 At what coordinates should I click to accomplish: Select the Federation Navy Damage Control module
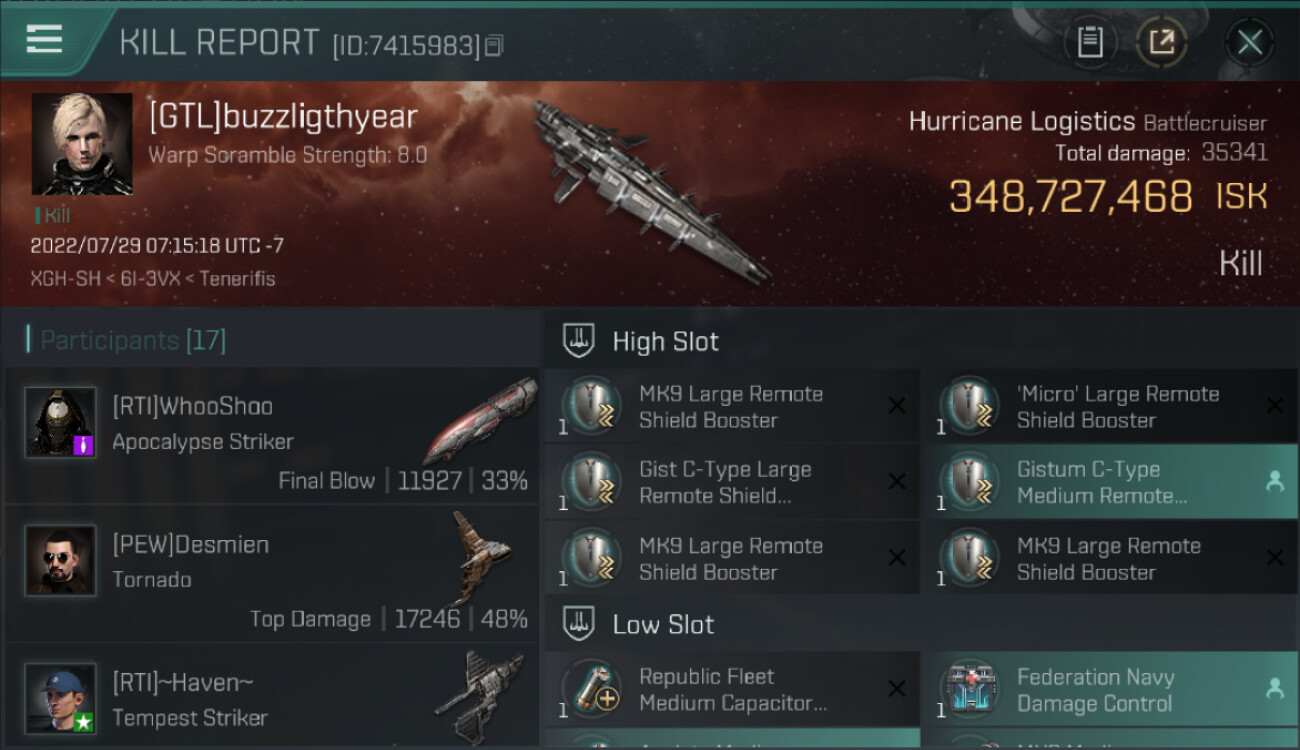pyautogui.click(x=1109, y=690)
